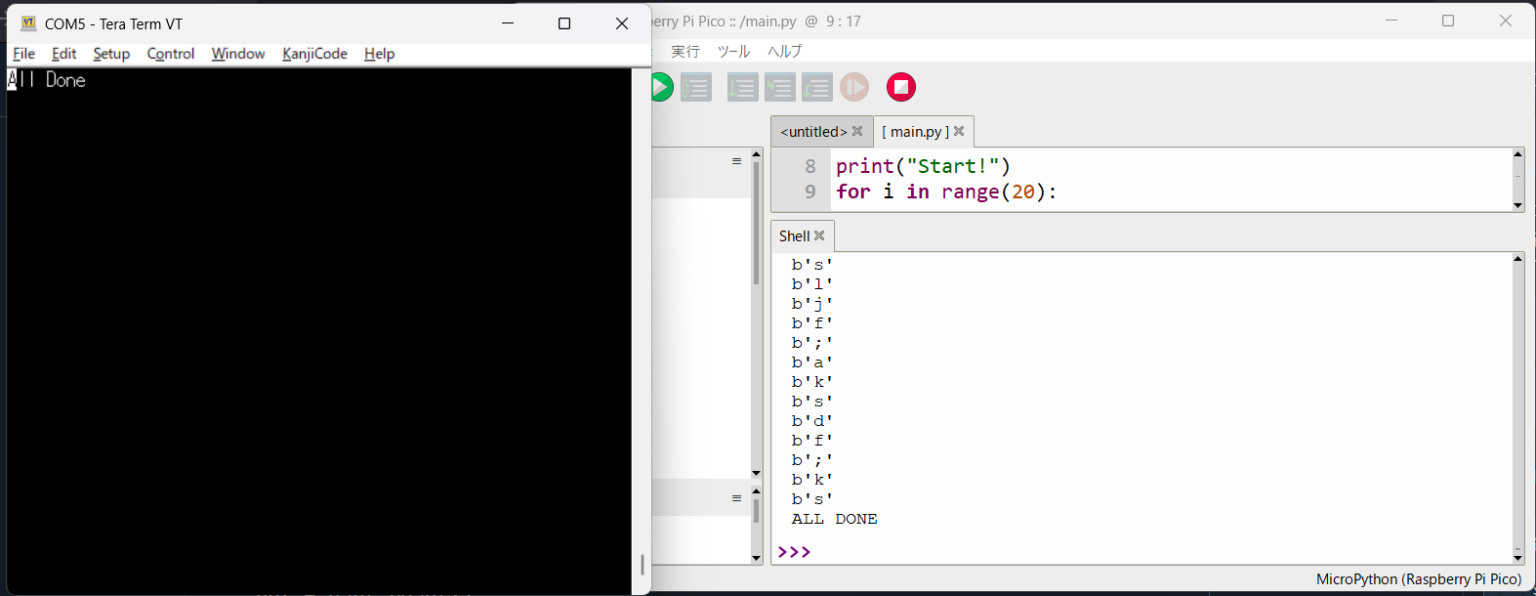Open Tera Term's KanjiCode menu
The height and width of the screenshot is (596, 1536).
(x=314, y=54)
